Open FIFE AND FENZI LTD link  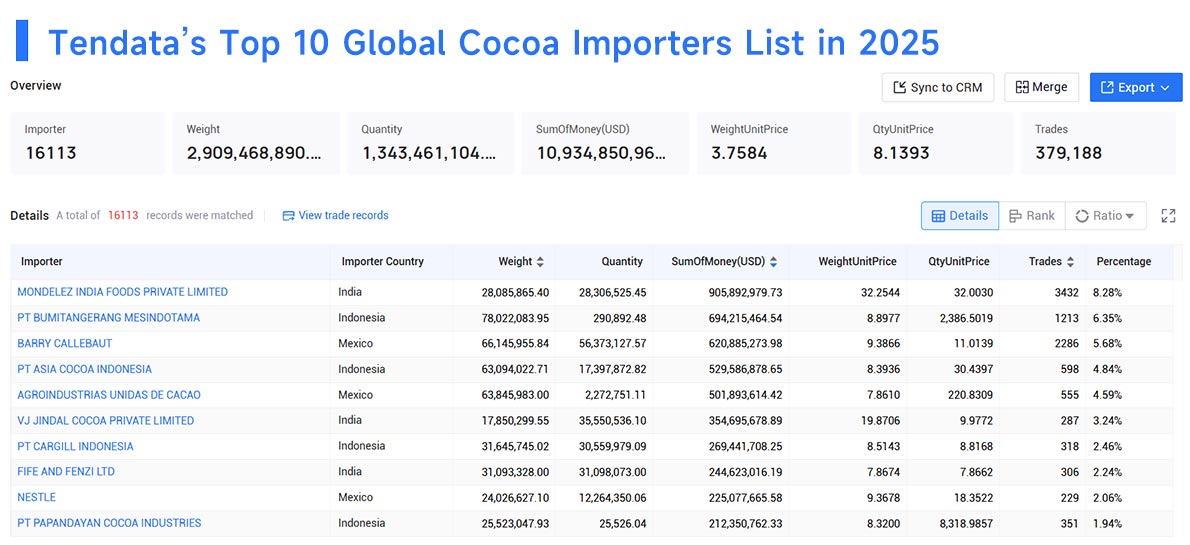point(66,472)
